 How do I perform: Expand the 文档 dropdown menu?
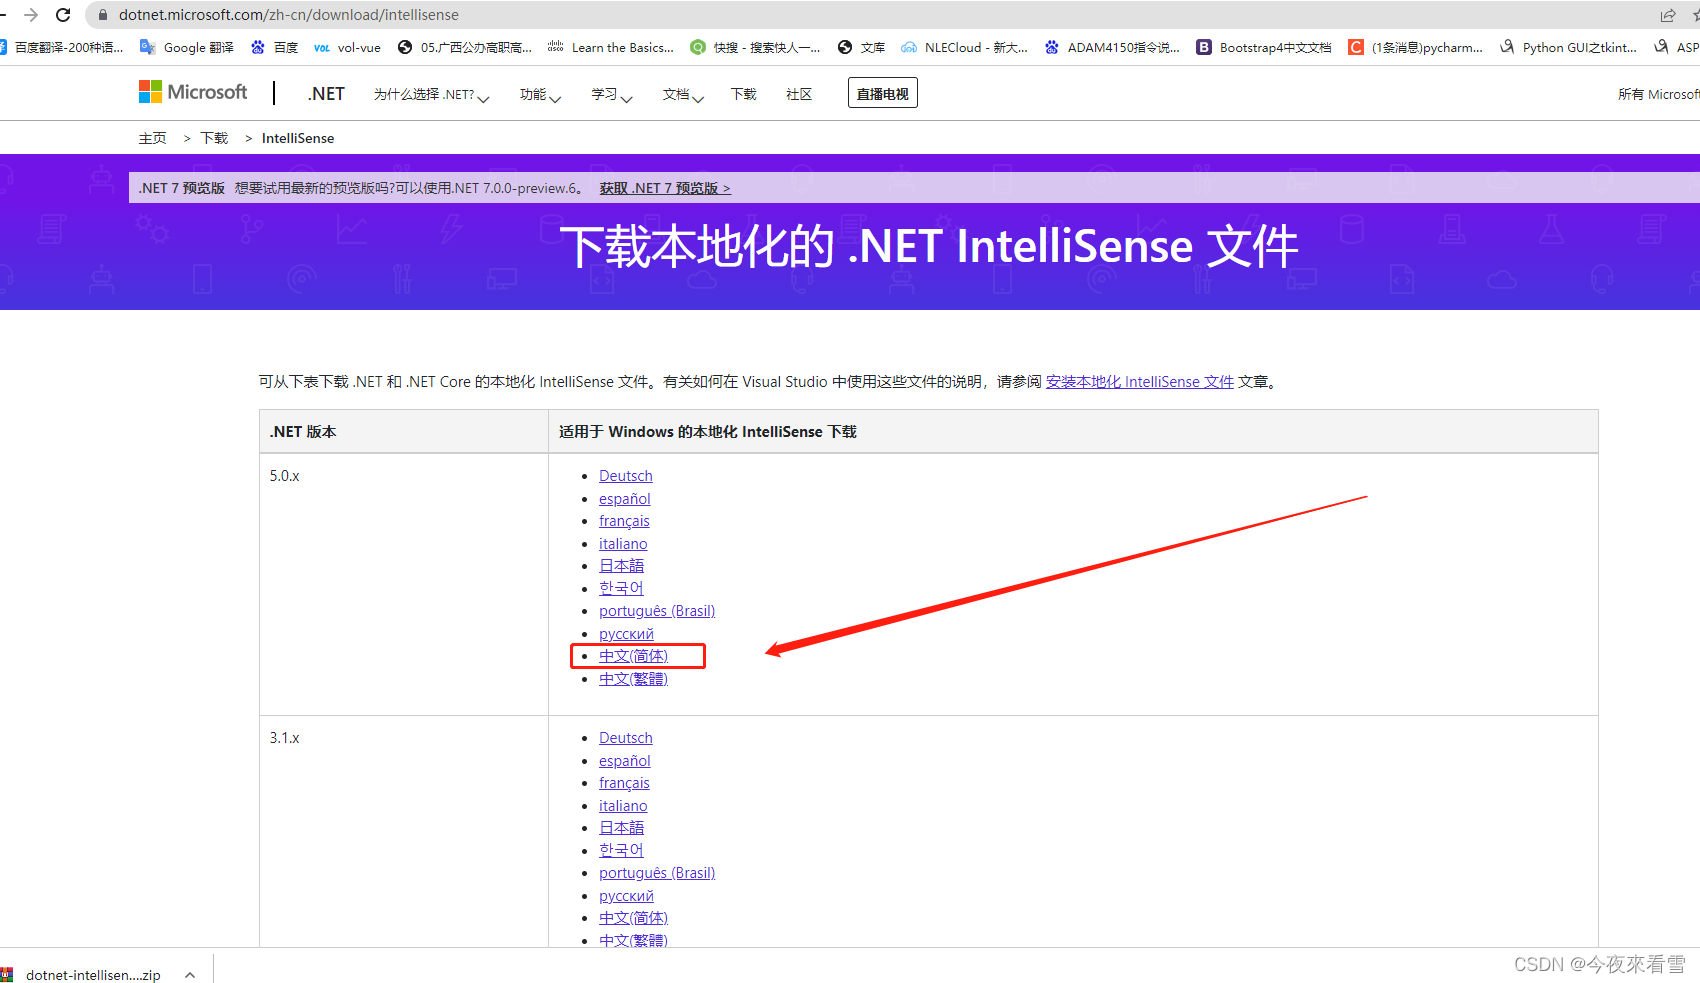pyautogui.click(x=683, y=94)
